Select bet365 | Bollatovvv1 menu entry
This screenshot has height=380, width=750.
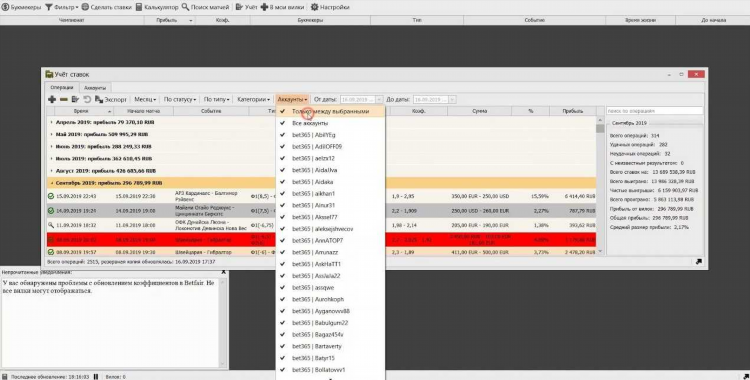point(330,369)
